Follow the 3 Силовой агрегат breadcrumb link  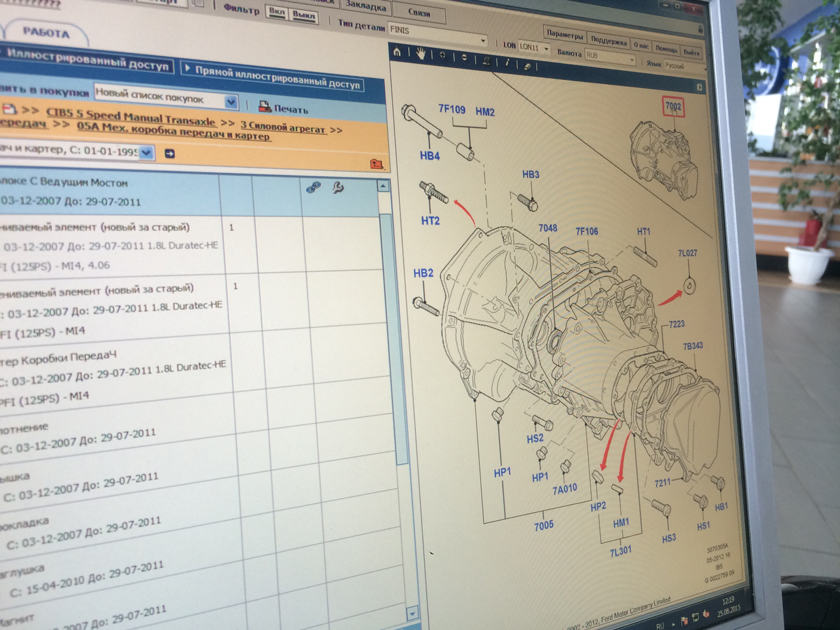tap(283, 128)
